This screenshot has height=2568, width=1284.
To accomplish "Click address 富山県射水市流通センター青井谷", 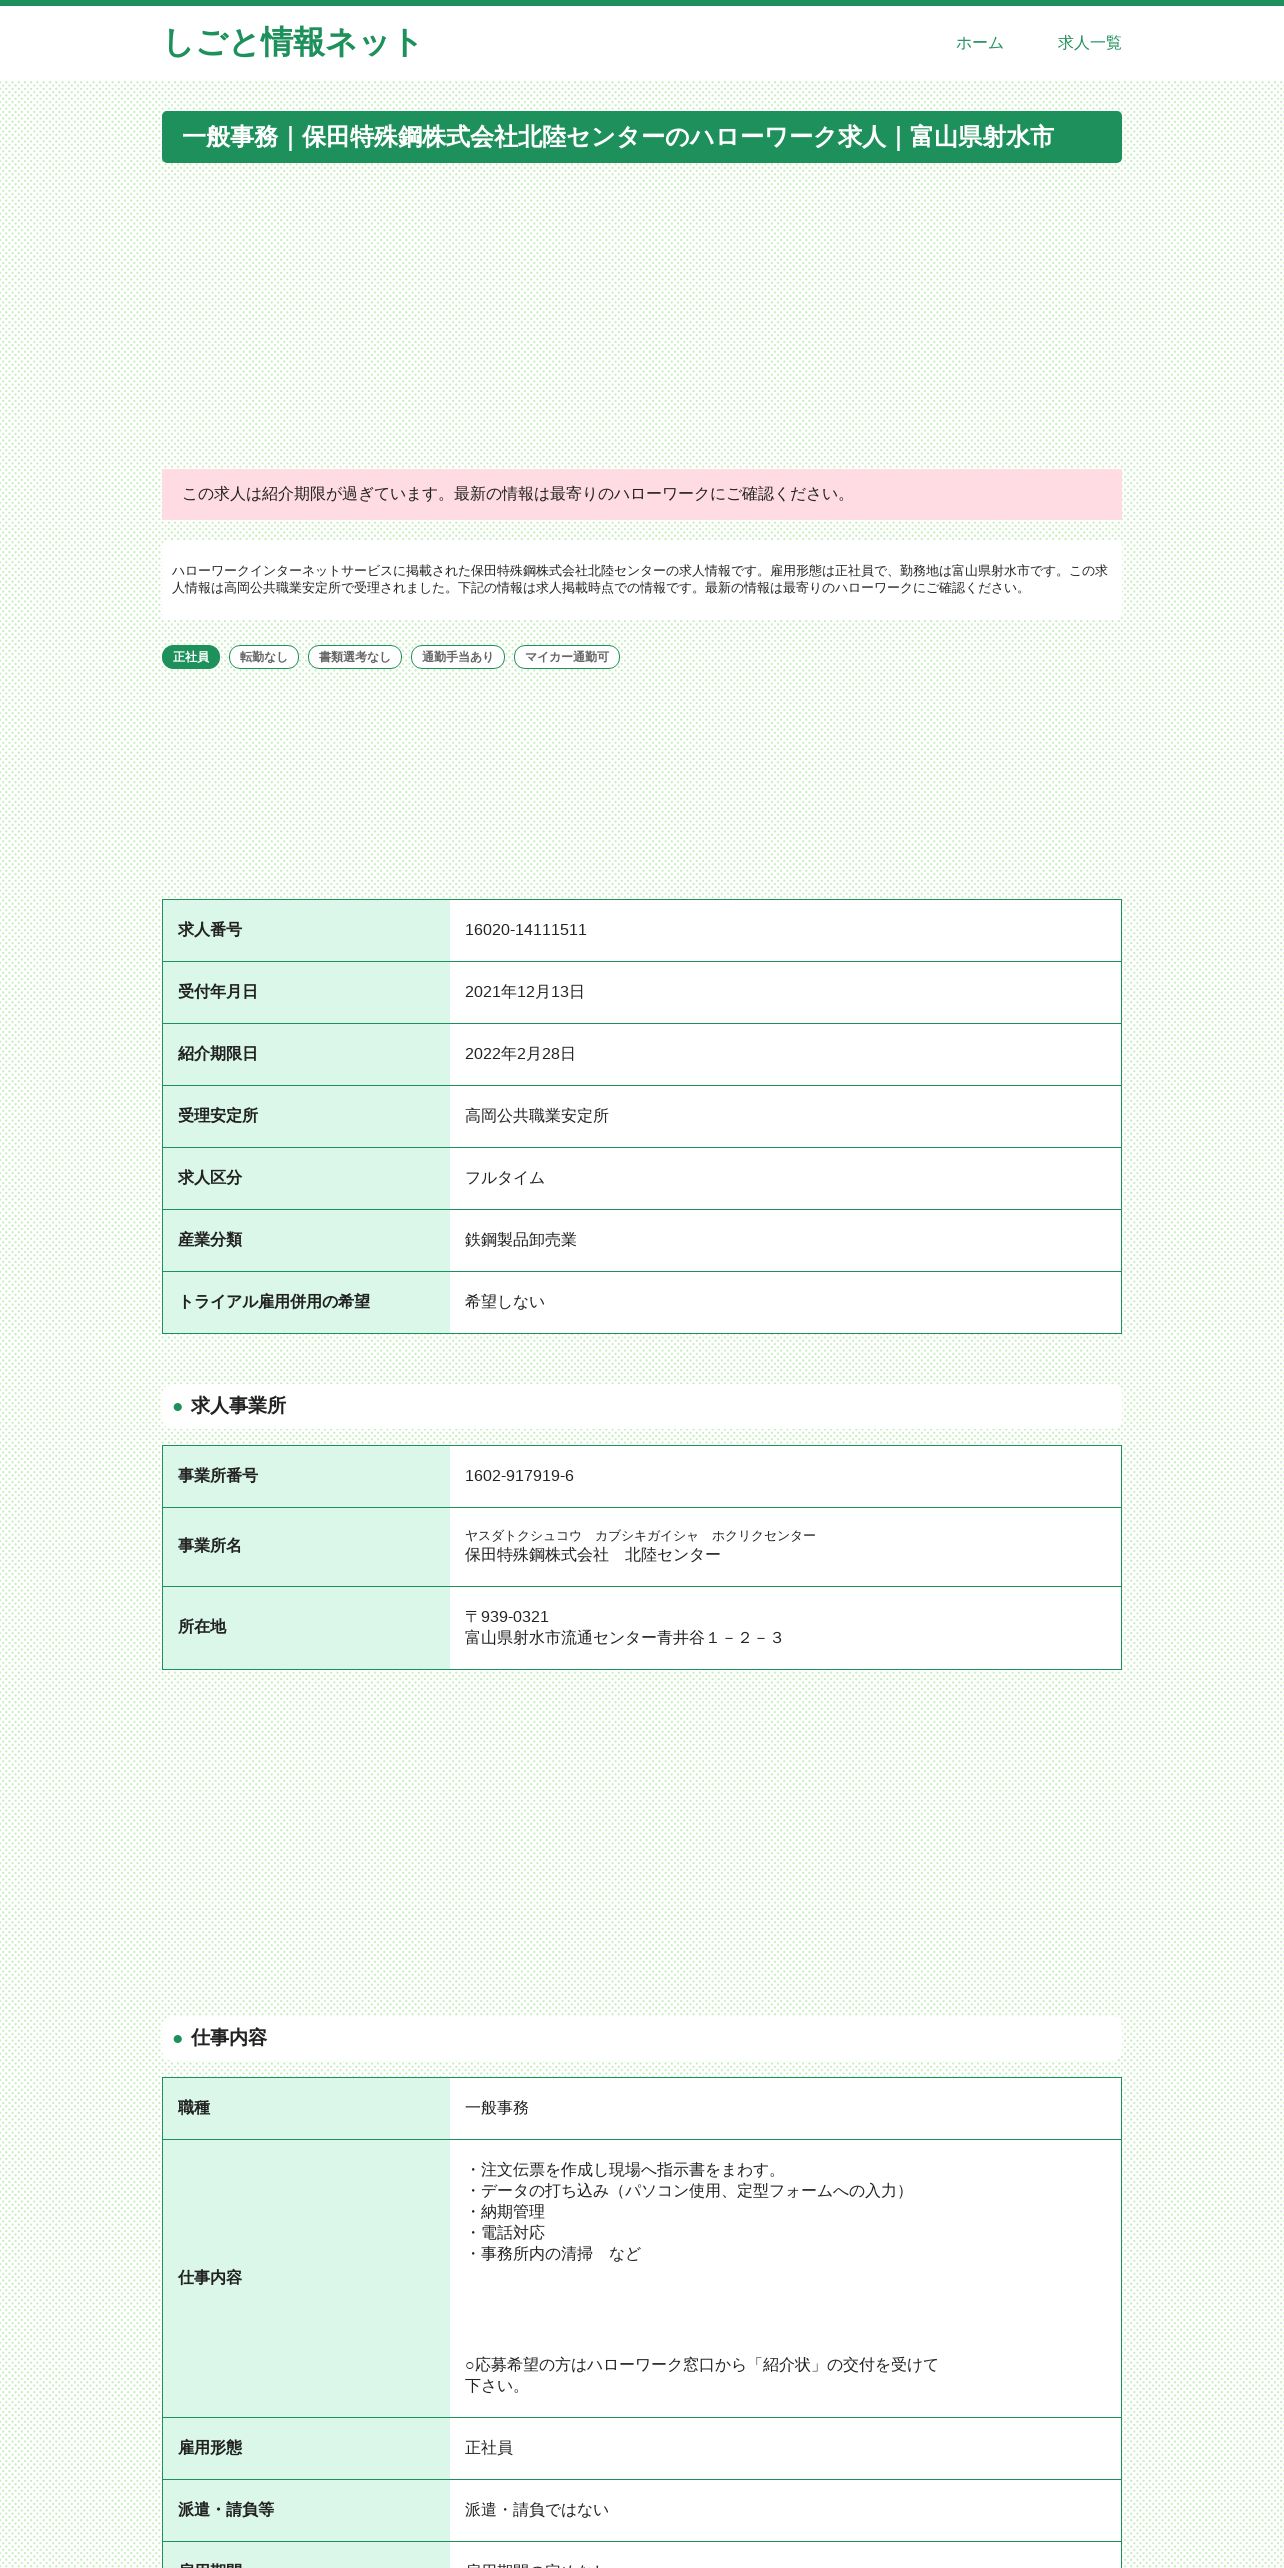I will pyautogui.click(x=624, y=1638).
